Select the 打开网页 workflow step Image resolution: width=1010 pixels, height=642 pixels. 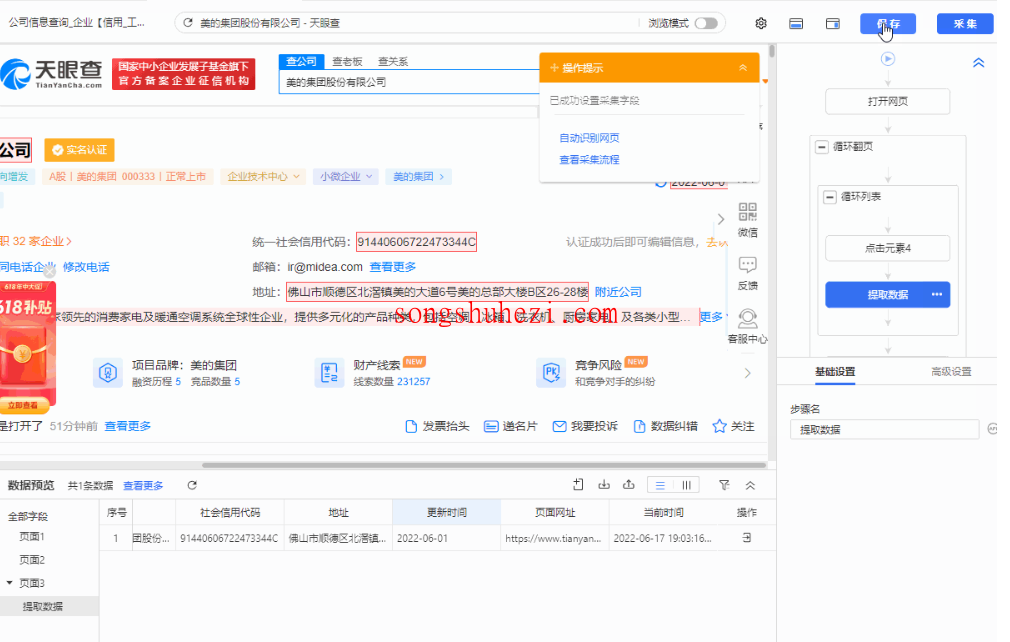[888, 101]
